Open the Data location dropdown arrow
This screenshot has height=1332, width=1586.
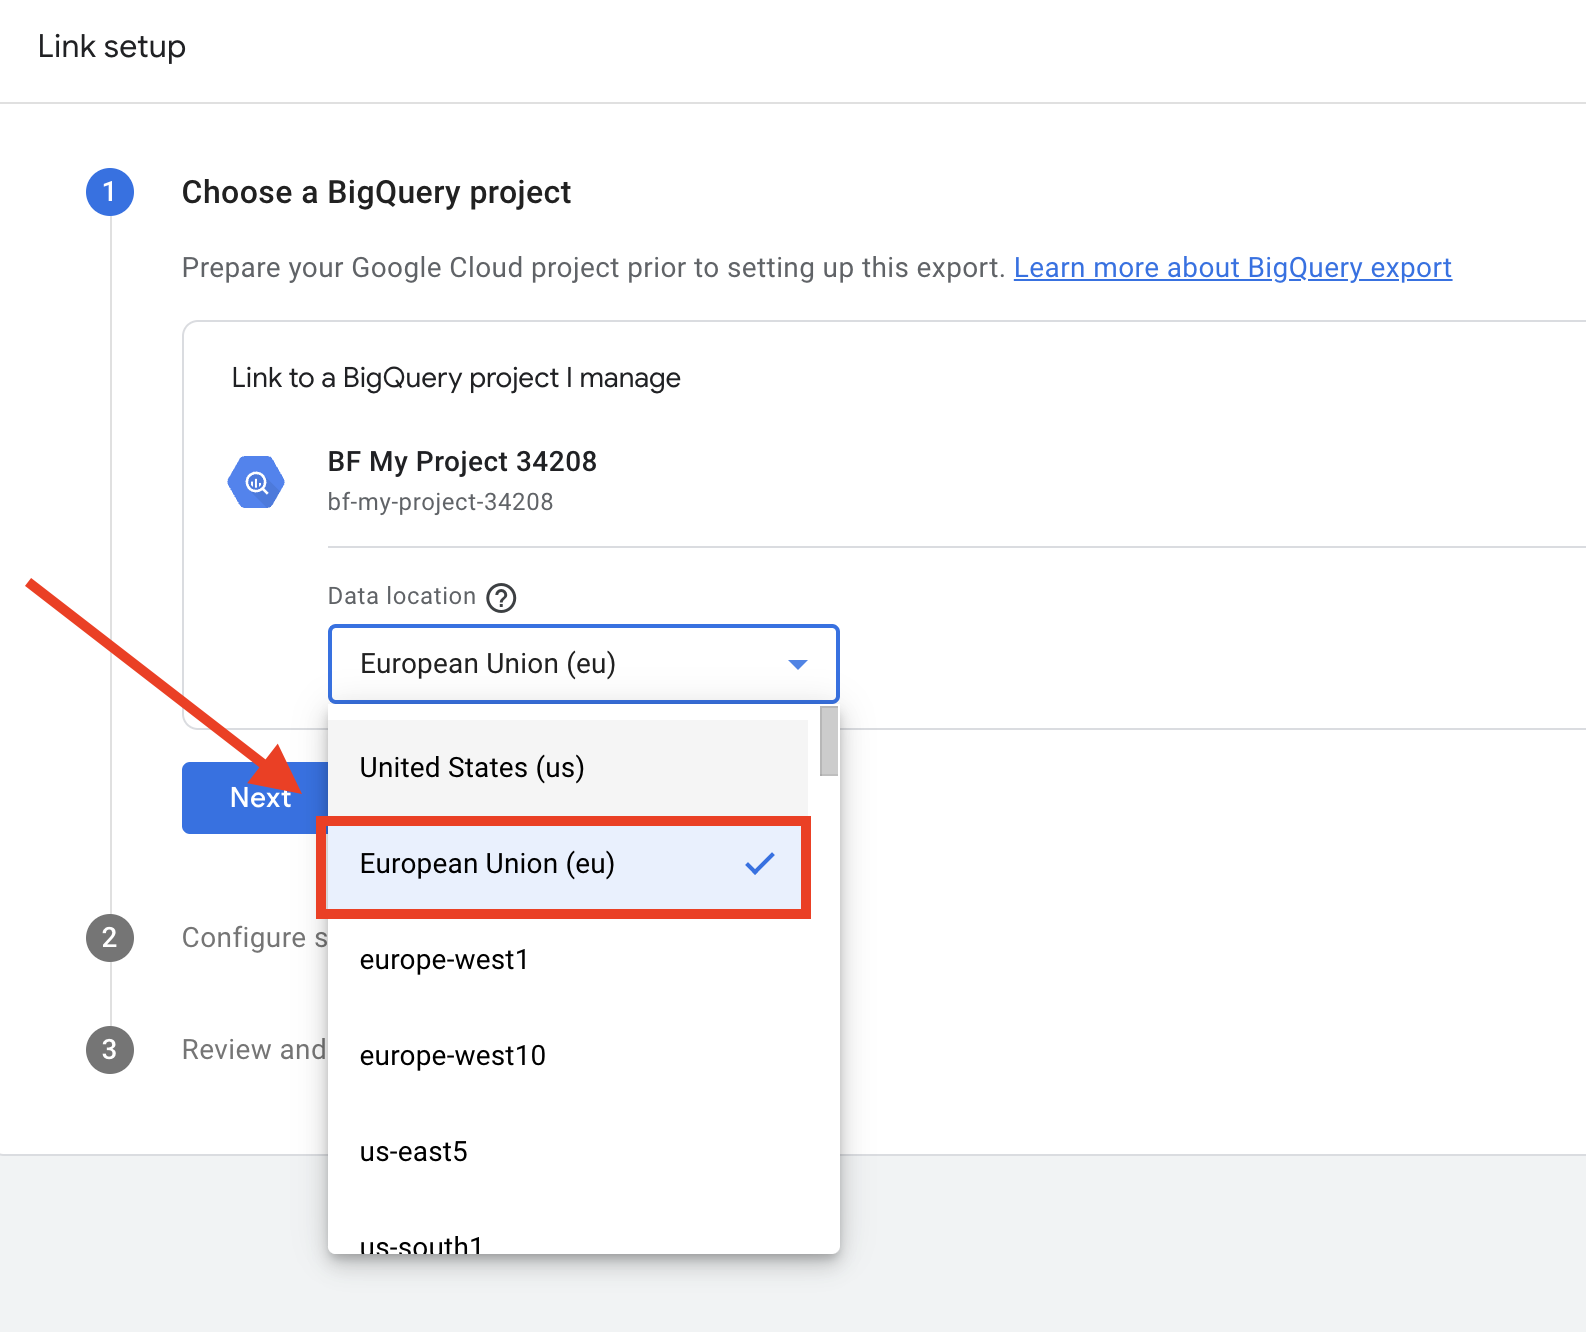click(x=797, y=664)
